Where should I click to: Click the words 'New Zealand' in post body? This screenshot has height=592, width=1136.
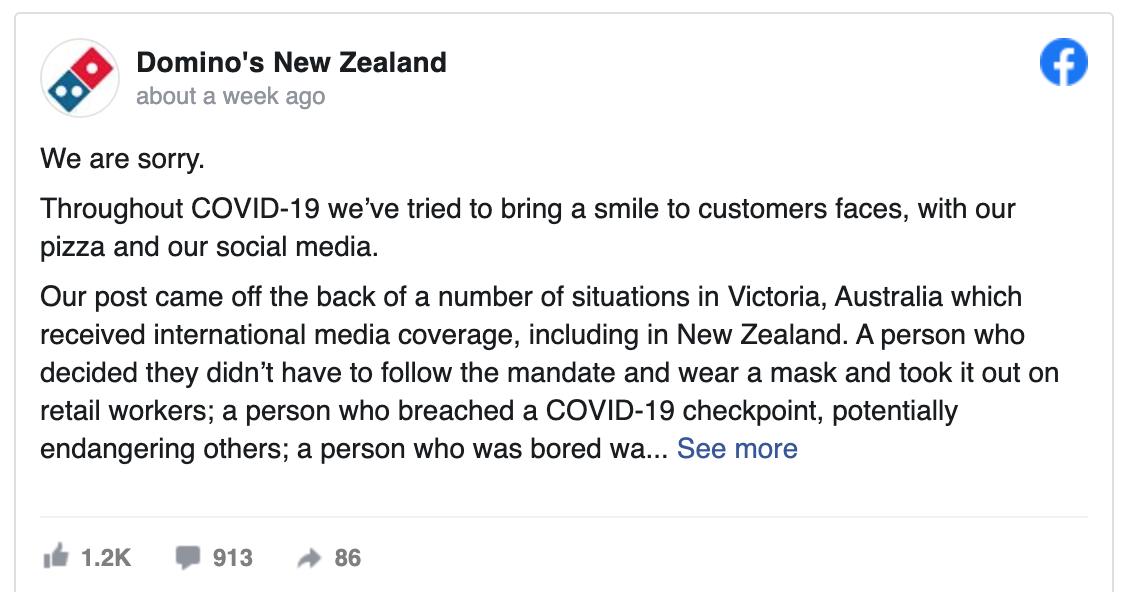[761, 335]
